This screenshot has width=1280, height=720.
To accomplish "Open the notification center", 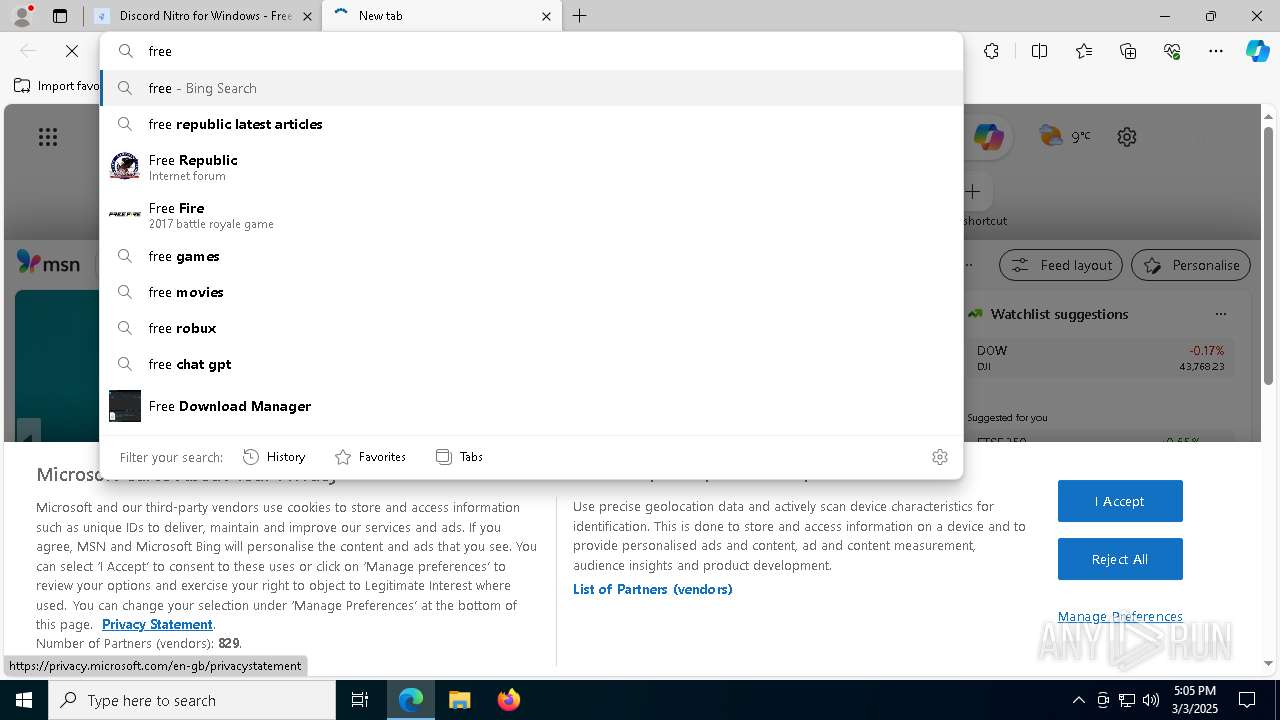I will click(x=1248, y=700).
